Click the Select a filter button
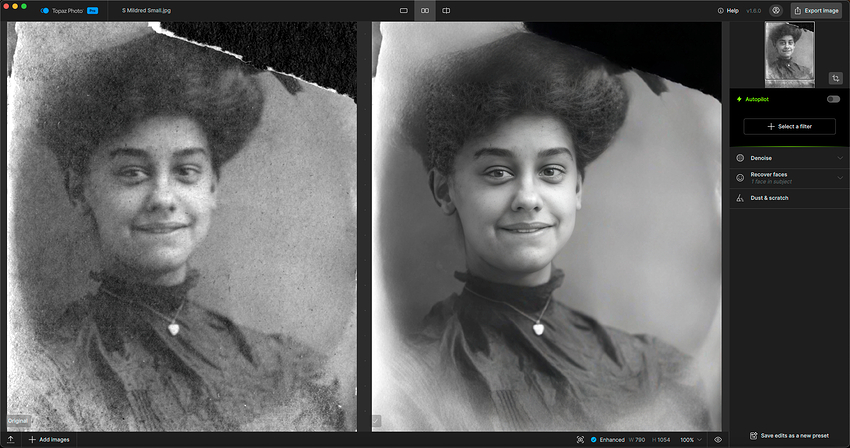 click(x=789, y=126)
